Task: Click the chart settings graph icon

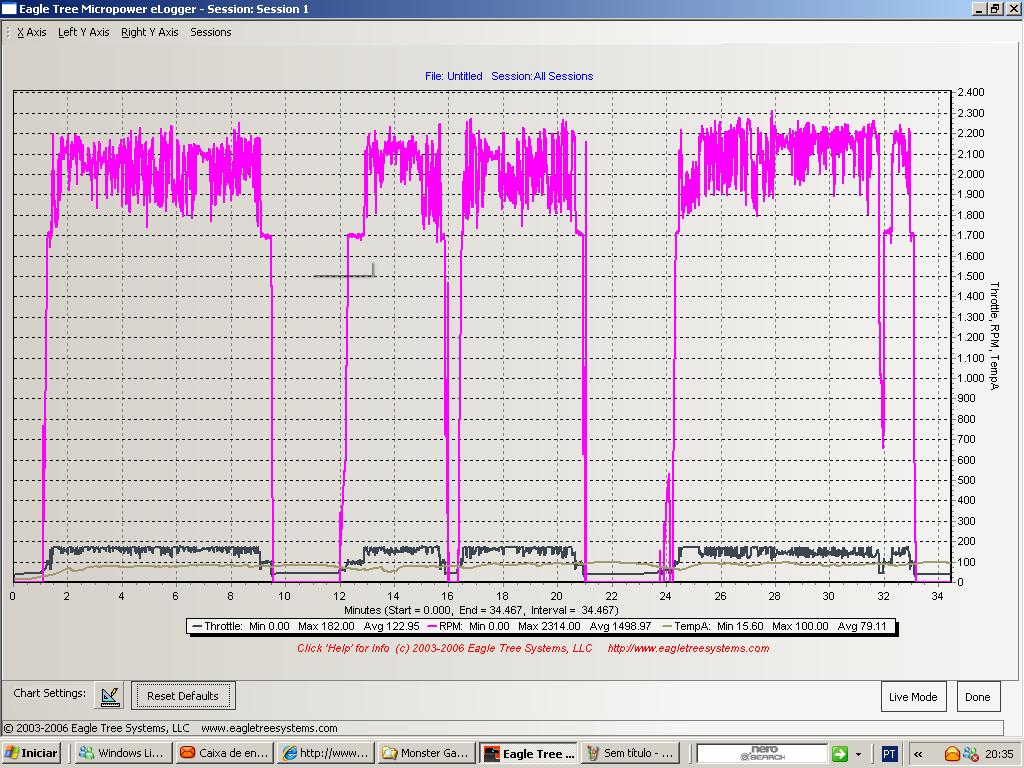Action: [109, 695]
